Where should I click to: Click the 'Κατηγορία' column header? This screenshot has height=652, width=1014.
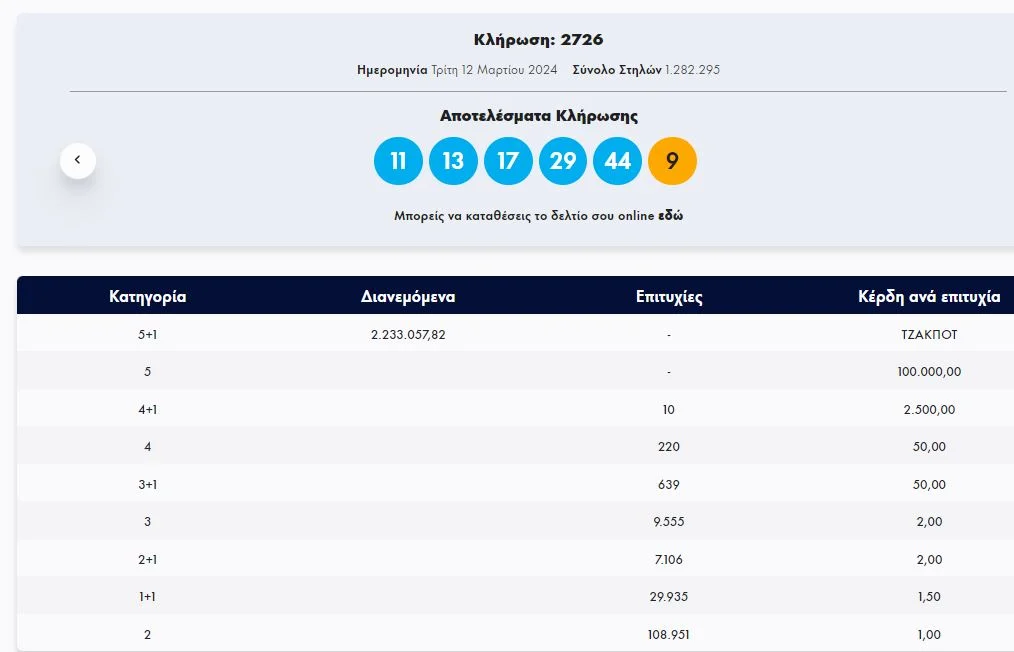click(147, 297)
